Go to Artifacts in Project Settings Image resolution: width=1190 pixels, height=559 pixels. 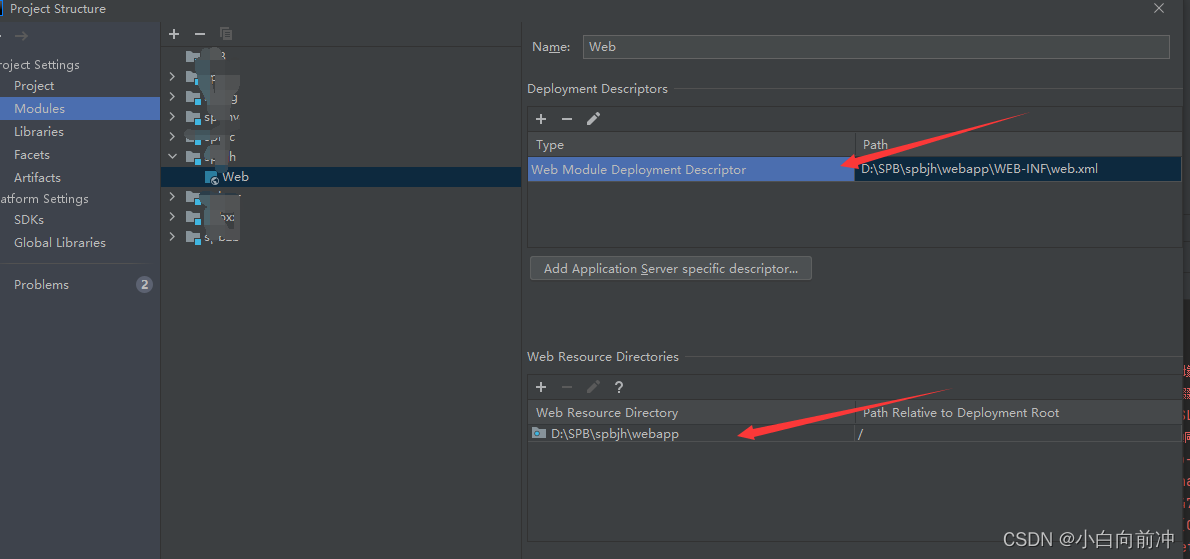point(37,178)
